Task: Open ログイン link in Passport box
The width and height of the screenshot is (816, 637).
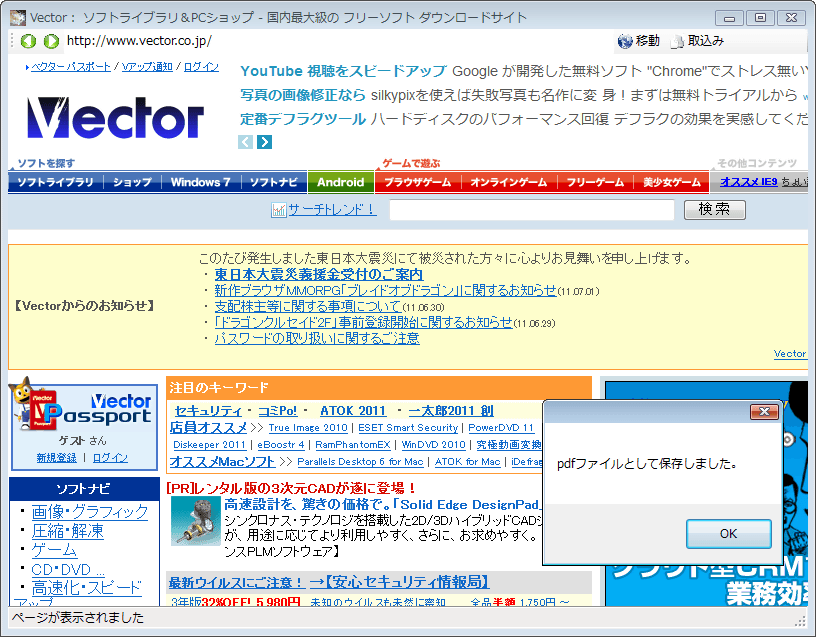Action: pos(110,458)
